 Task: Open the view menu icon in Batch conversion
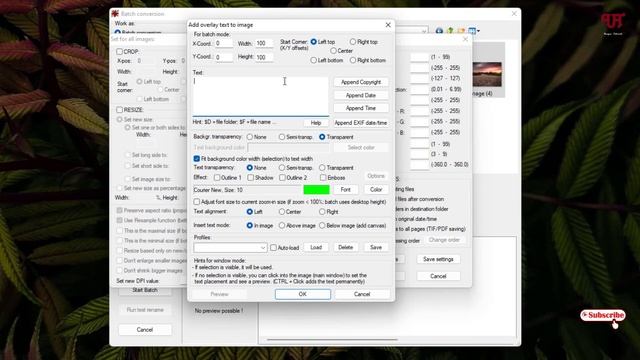[x=473, y=31]
